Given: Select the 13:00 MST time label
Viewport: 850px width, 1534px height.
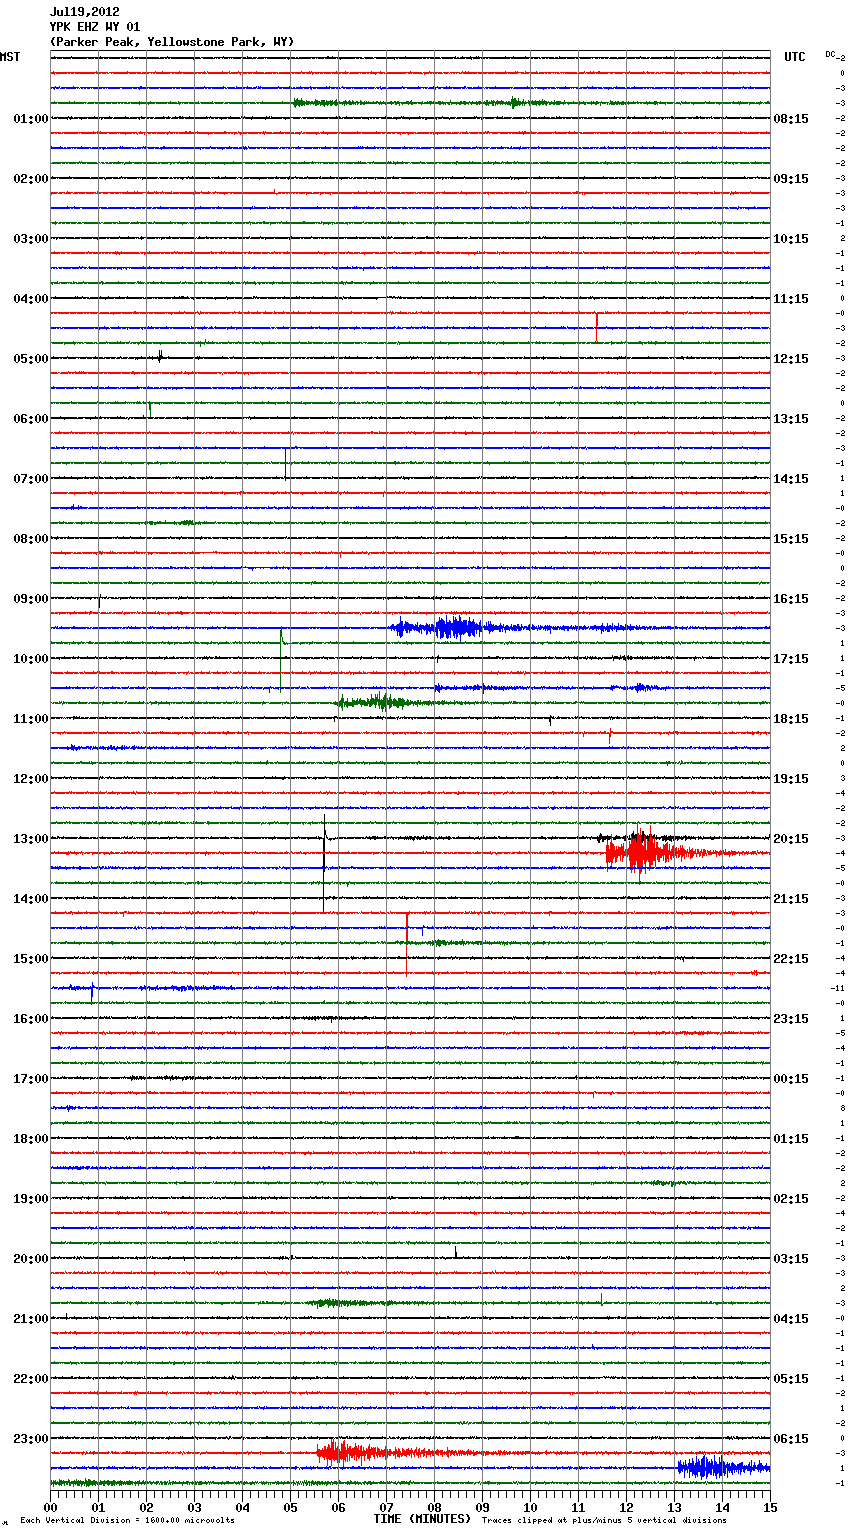Looking at the screenshot, I should click(x=30, y=839).
